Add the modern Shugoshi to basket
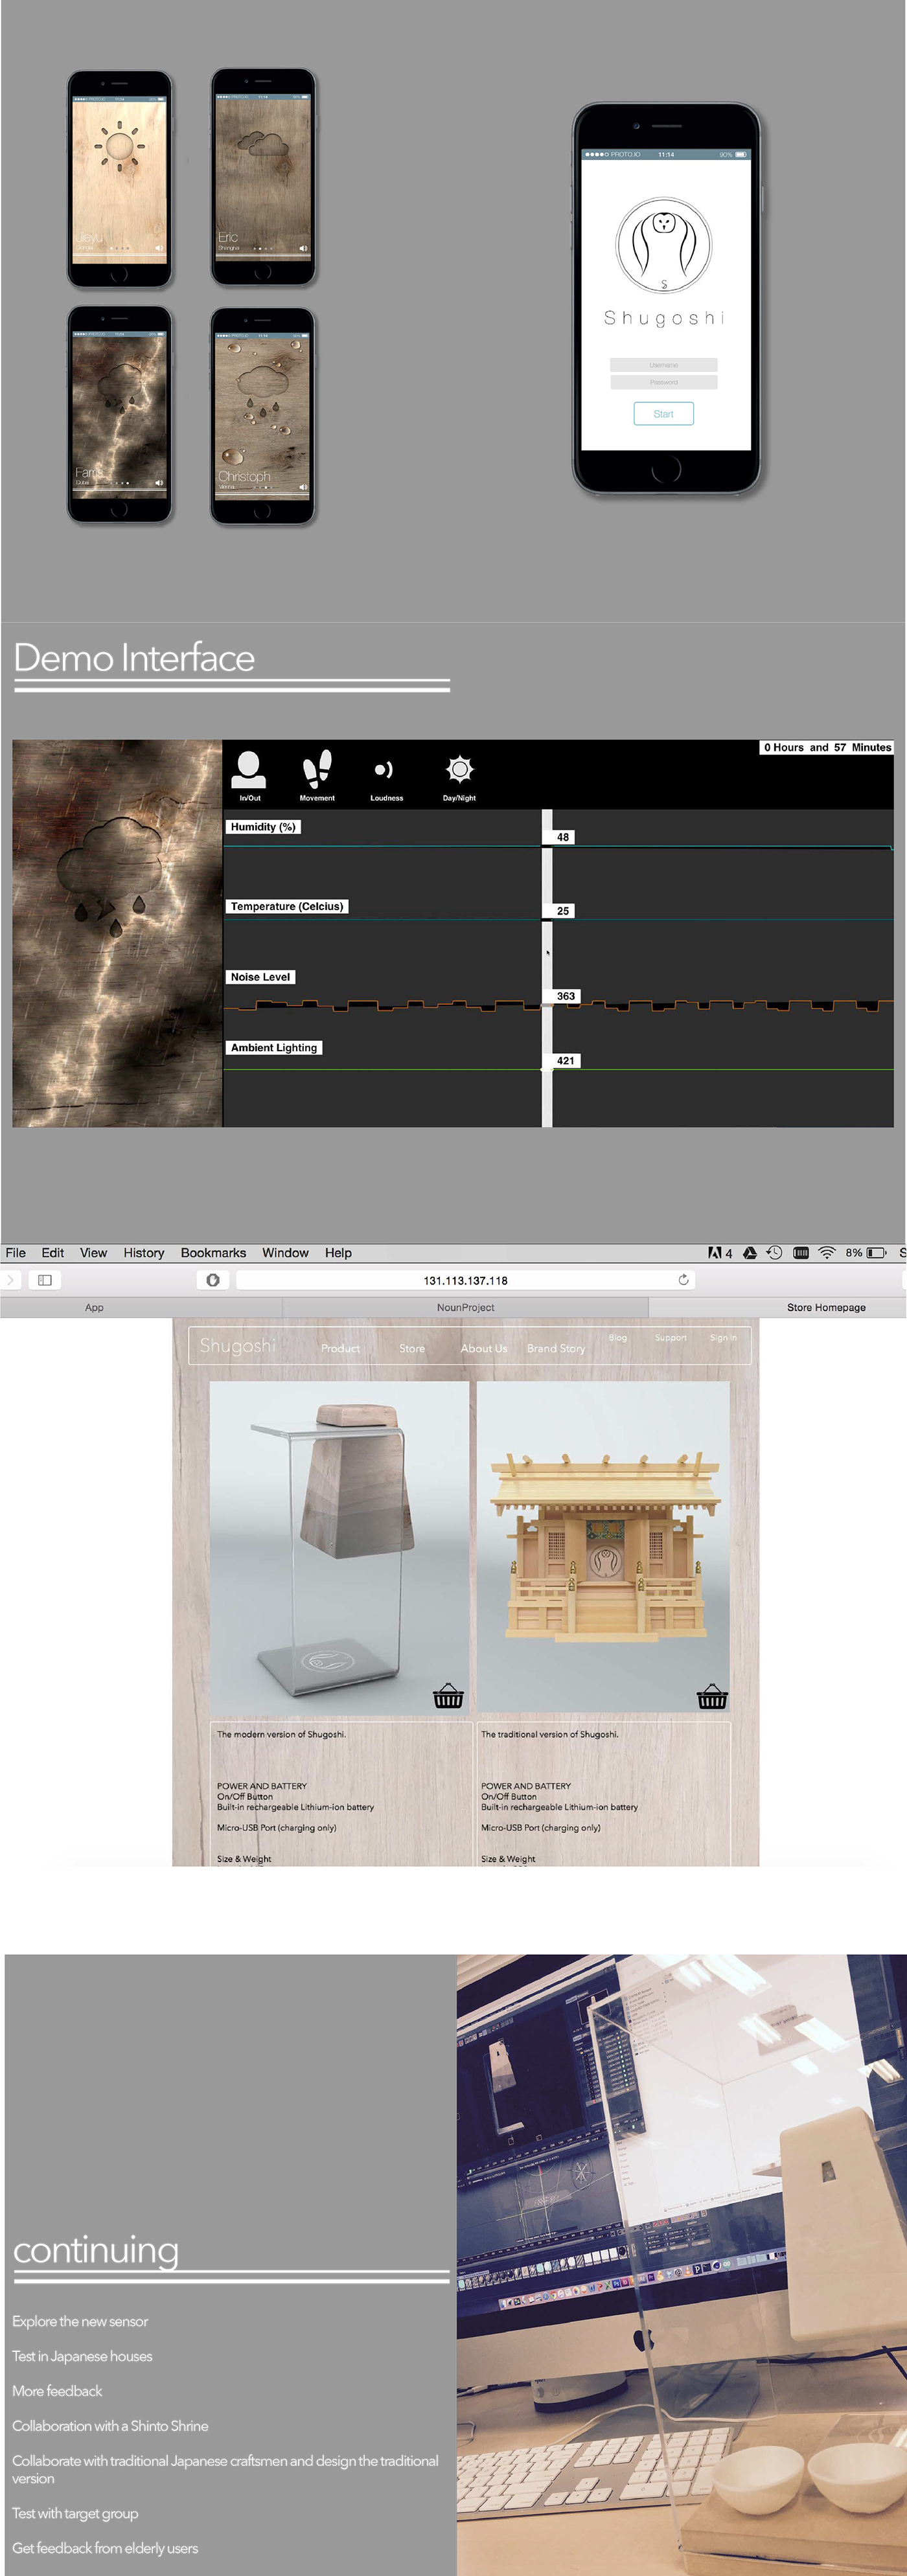907x2576 pixels. (447, 1697)
